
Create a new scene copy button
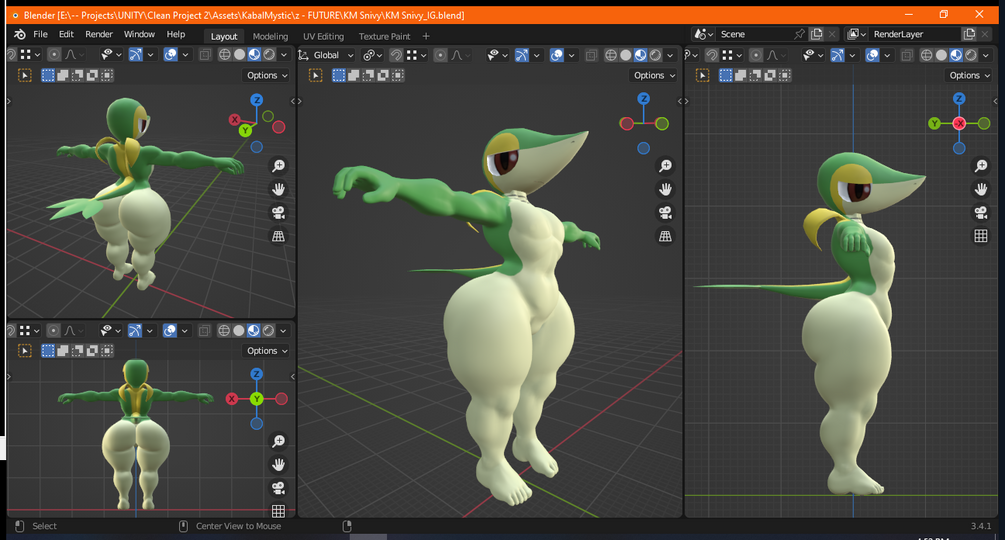coord(816,35)
